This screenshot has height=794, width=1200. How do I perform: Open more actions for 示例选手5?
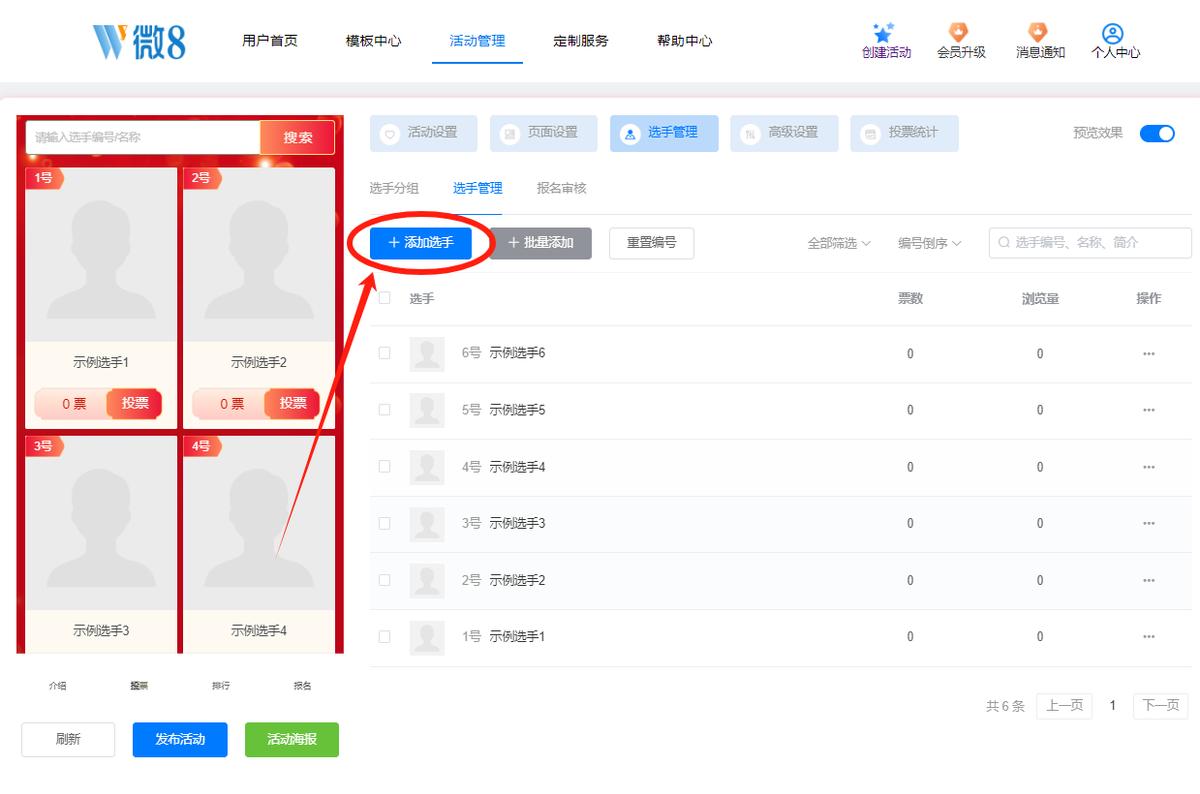coord(1149,410)
